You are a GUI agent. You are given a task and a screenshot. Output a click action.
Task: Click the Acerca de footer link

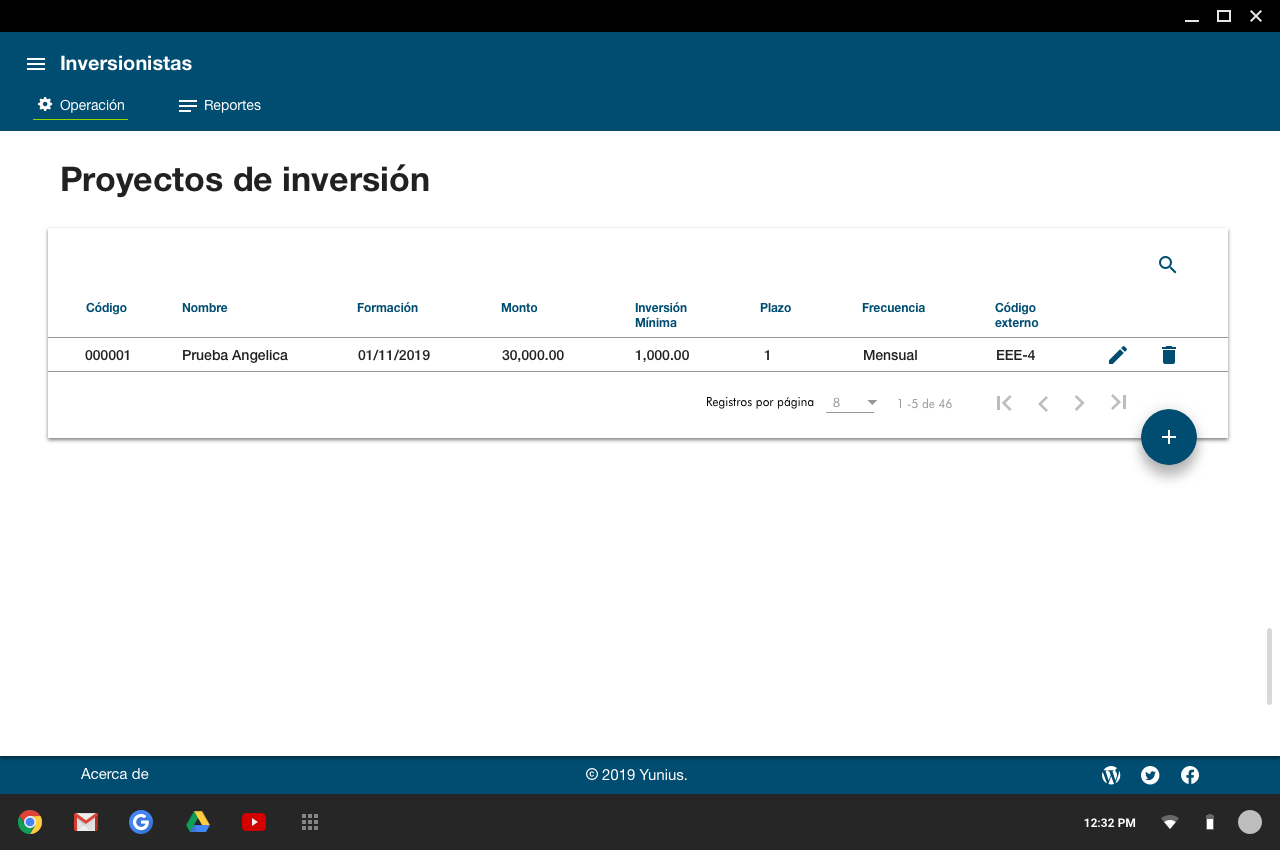pos(114,774)
